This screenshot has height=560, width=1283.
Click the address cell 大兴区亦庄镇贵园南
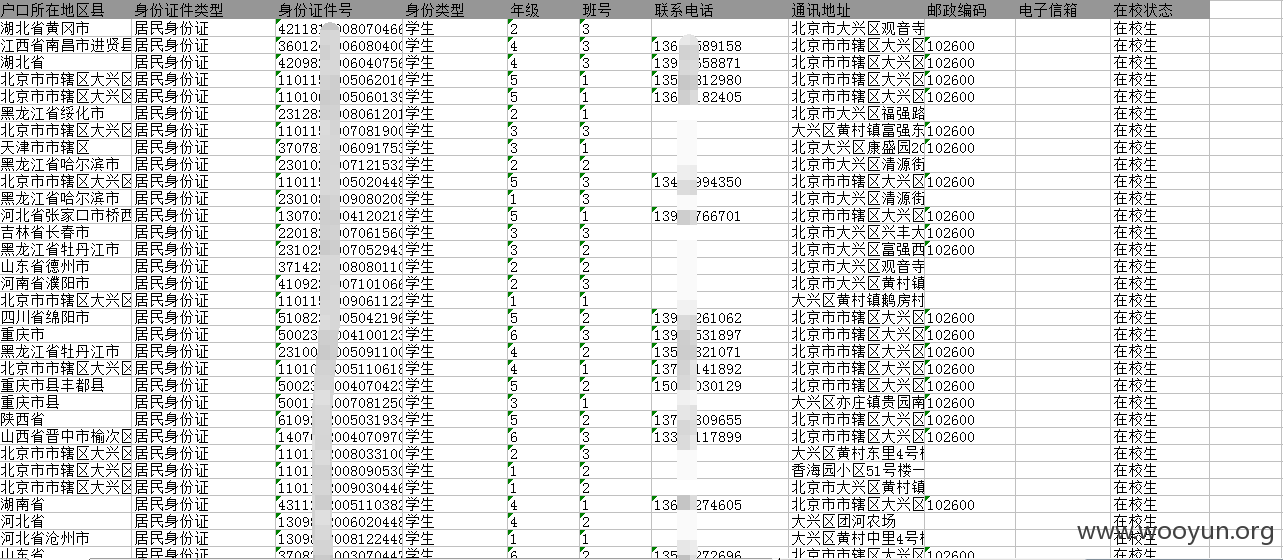(x=856, y=403)
